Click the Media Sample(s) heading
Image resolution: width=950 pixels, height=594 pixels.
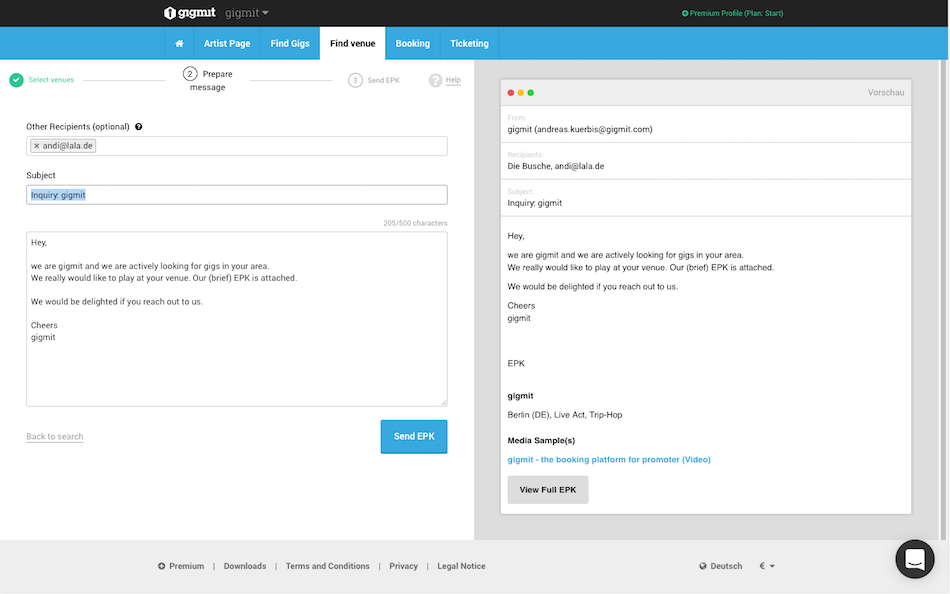tap(541, 441)
